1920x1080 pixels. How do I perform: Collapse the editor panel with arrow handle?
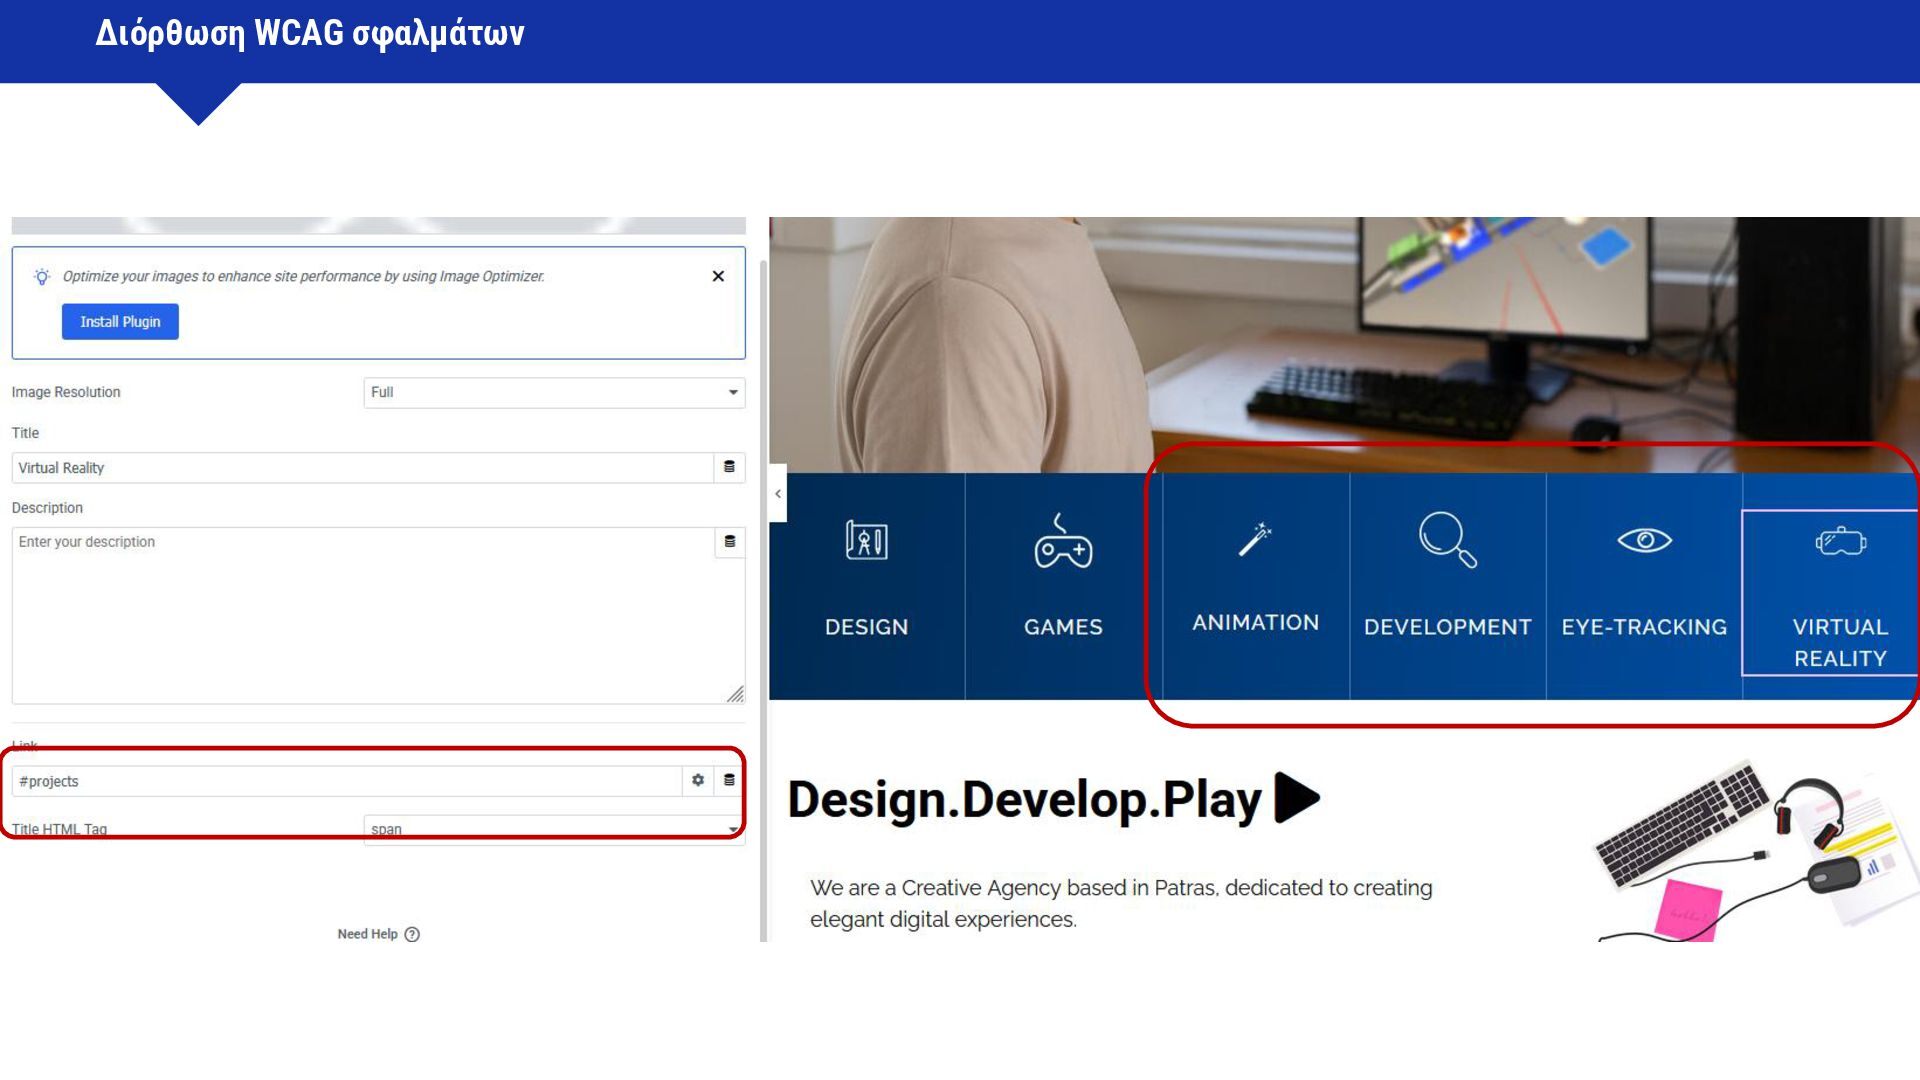[x=778, y=493]
